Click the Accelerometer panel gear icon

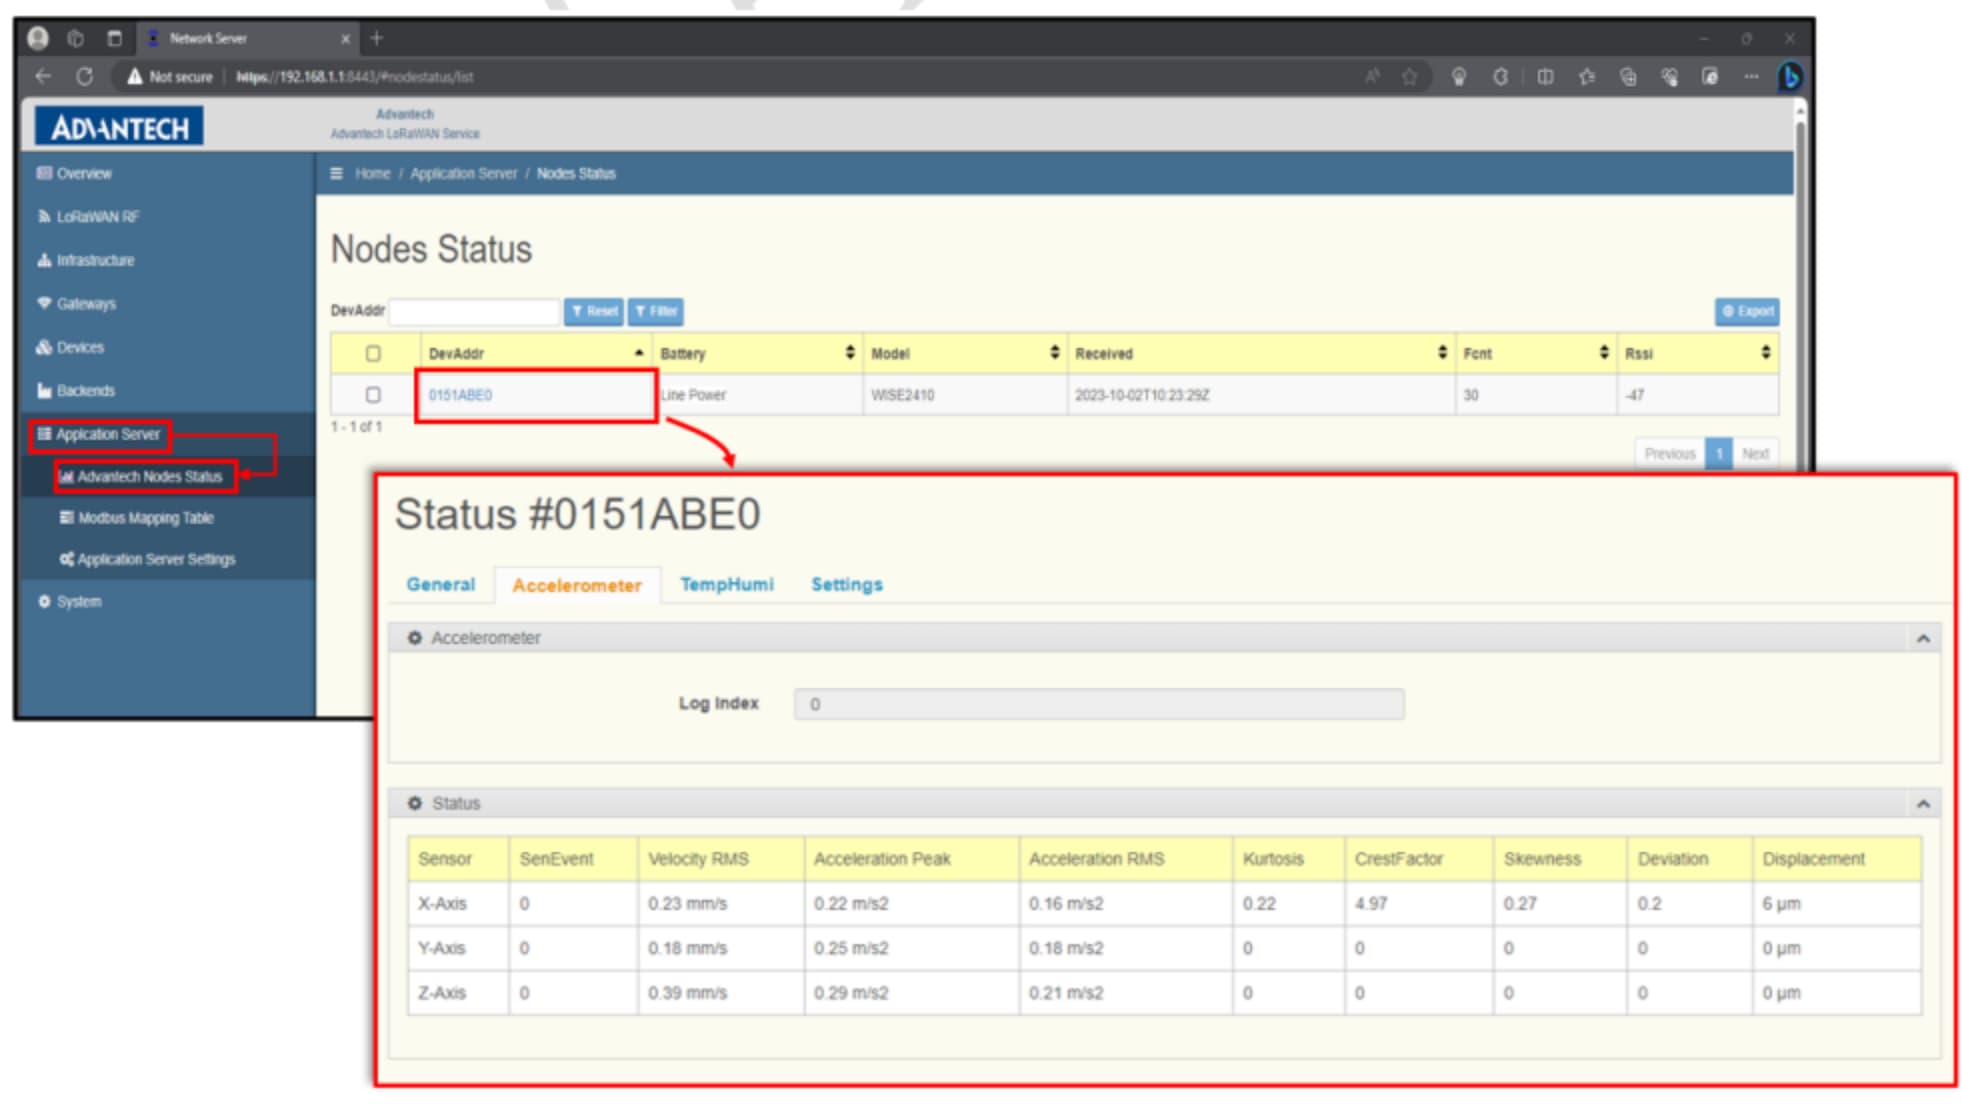tap(415, 637)
